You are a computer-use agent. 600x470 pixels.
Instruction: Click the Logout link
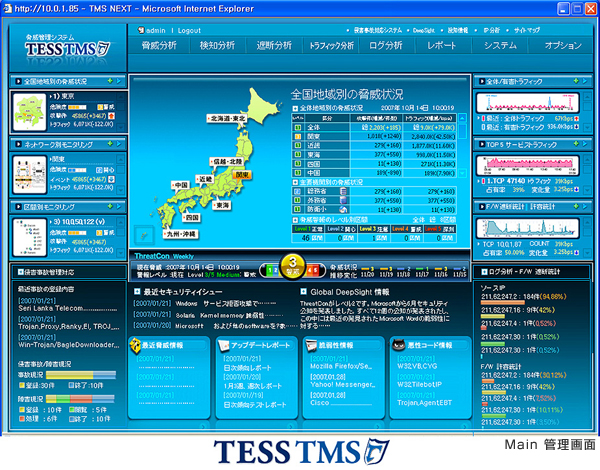click(189, 31)
